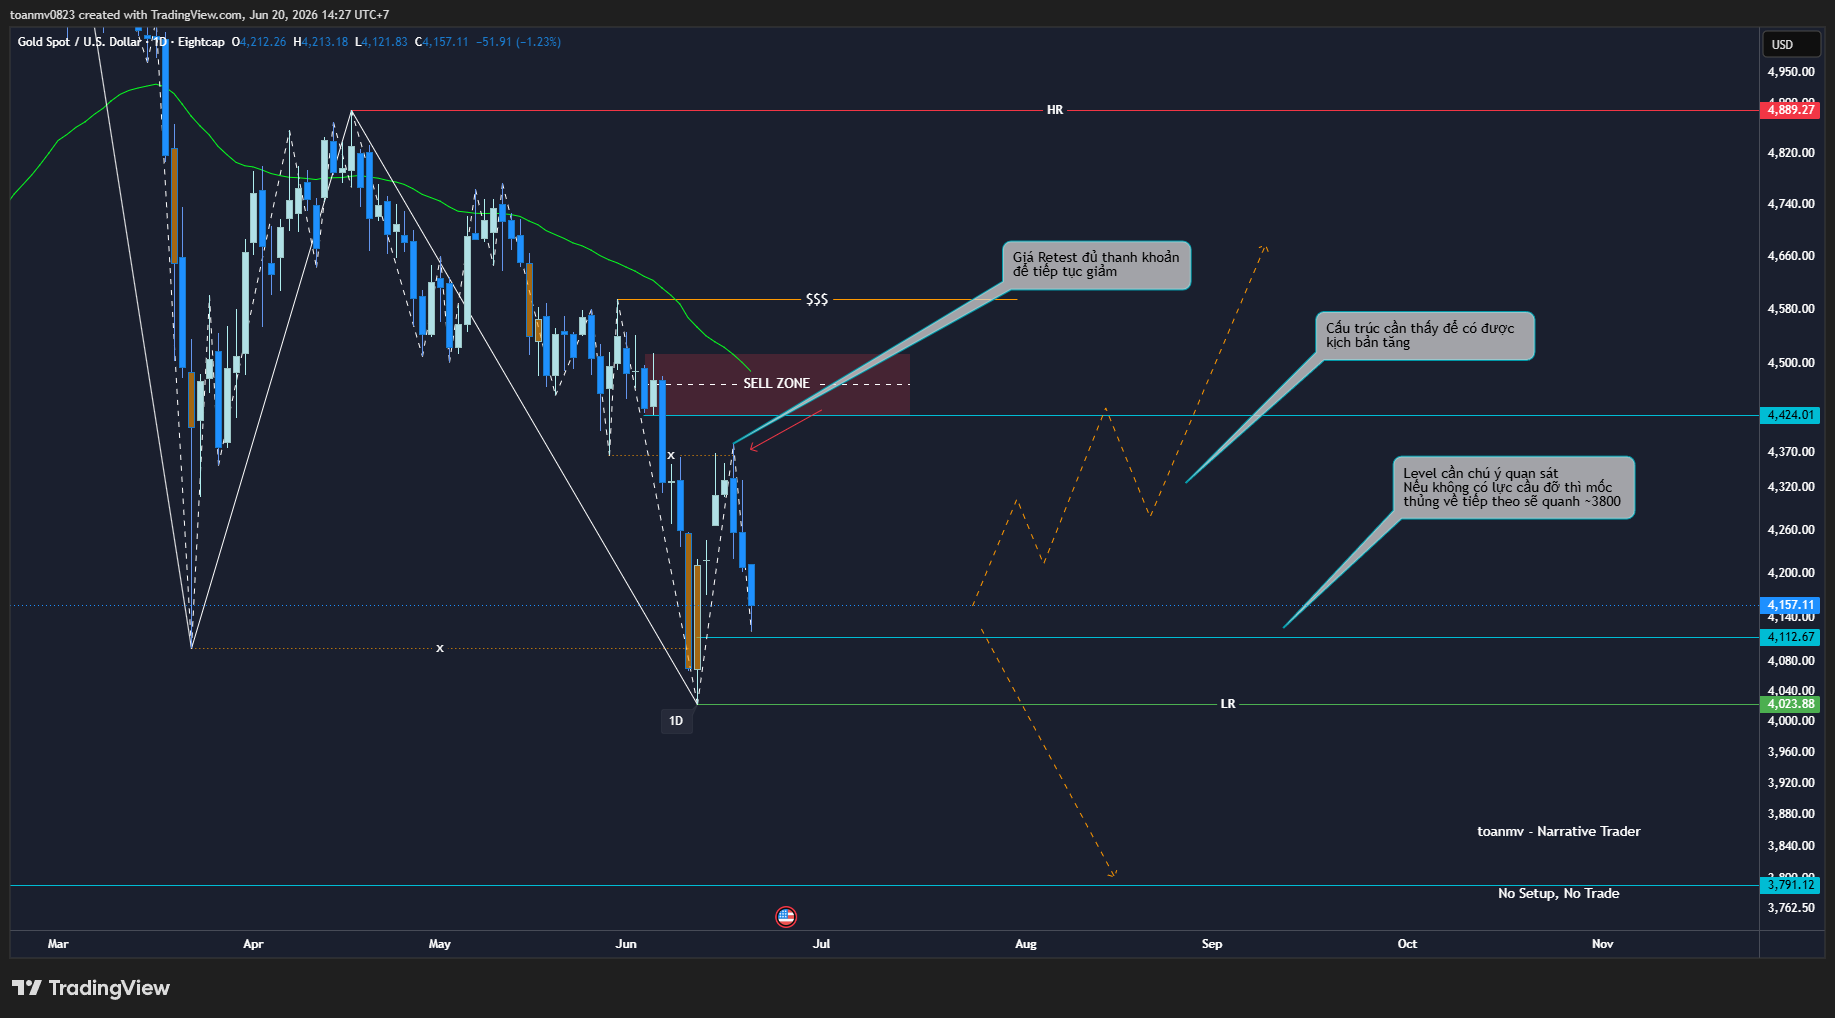This screenshot has height=1018, width=1835.
Task: Click the x marker on orange dotted line
Action: click(440, 649)
